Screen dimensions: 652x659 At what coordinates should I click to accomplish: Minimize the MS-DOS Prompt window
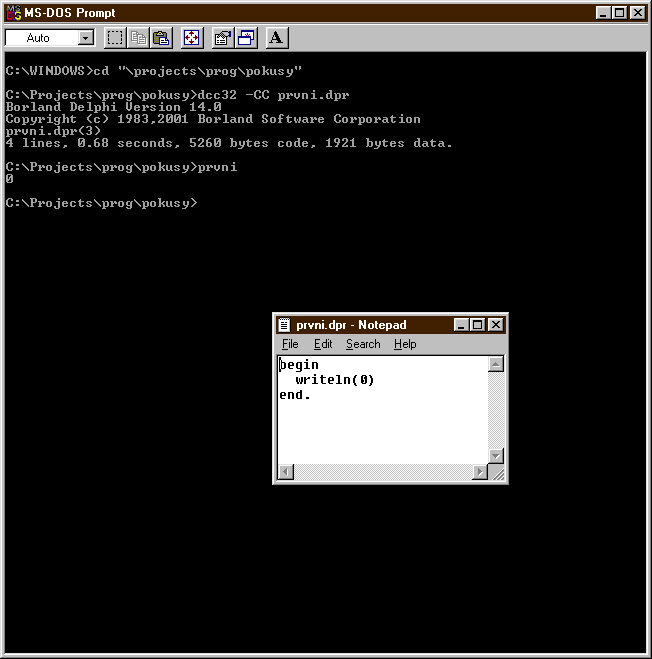[603, 13]
